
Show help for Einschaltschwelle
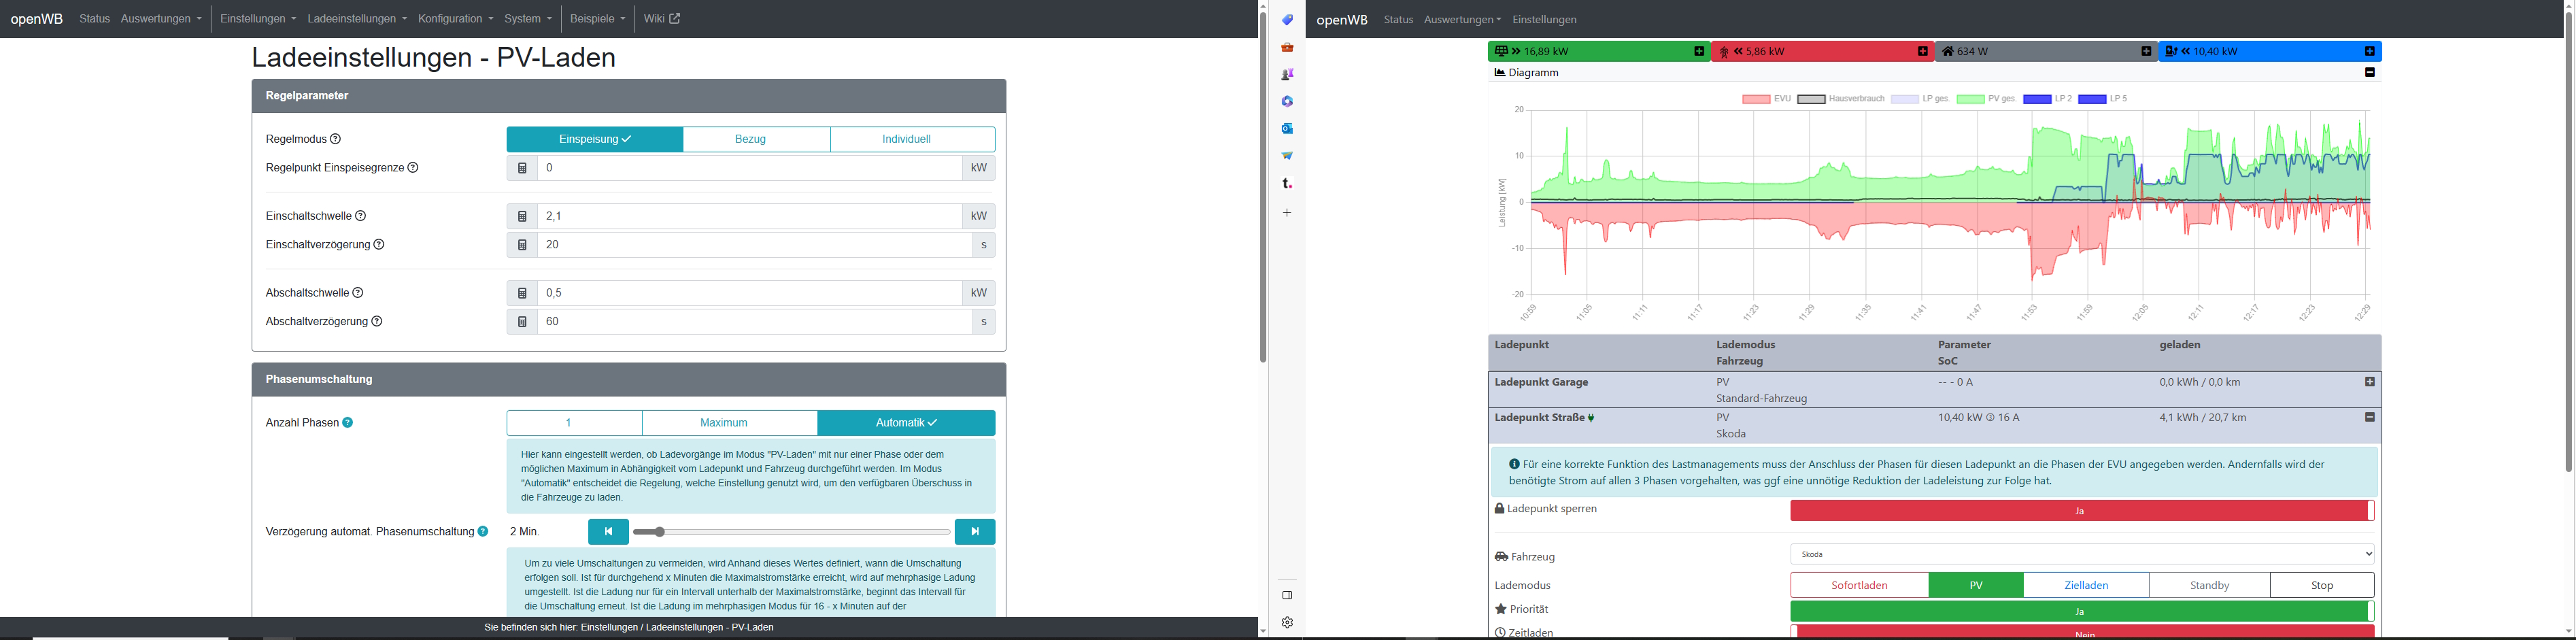(361, 216)
